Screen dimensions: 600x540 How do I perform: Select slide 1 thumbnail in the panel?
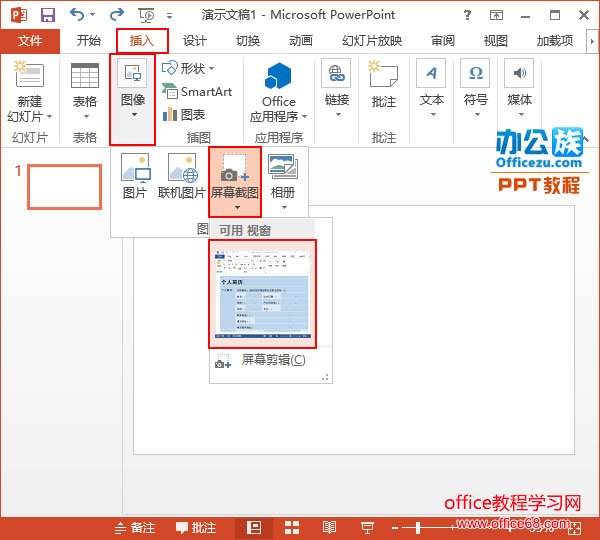[x=64, y=187]
